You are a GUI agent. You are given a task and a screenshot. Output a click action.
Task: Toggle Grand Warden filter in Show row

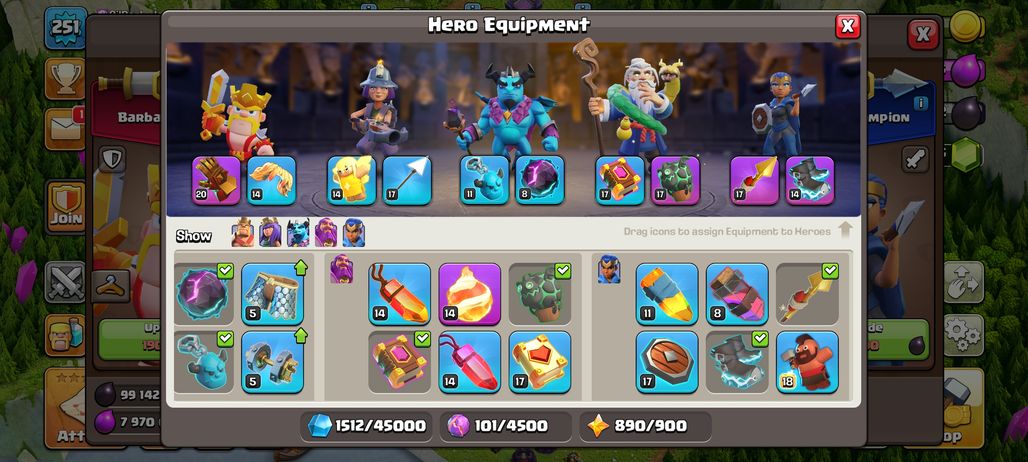326,233
